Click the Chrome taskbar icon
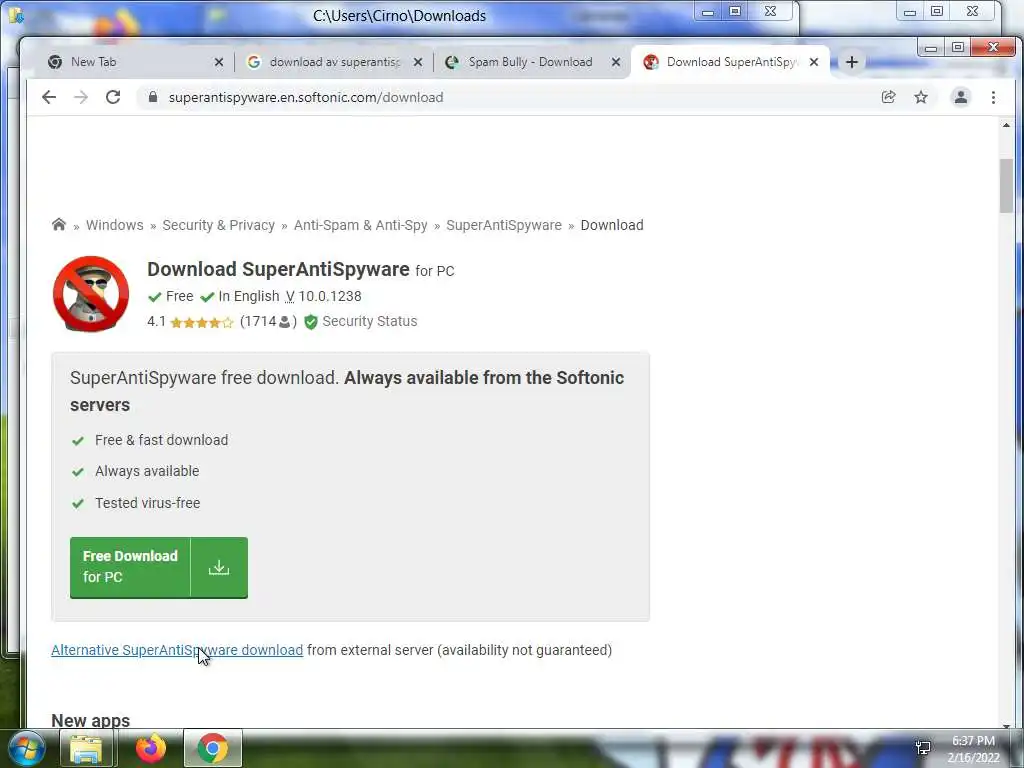 (x=213, y=748)
